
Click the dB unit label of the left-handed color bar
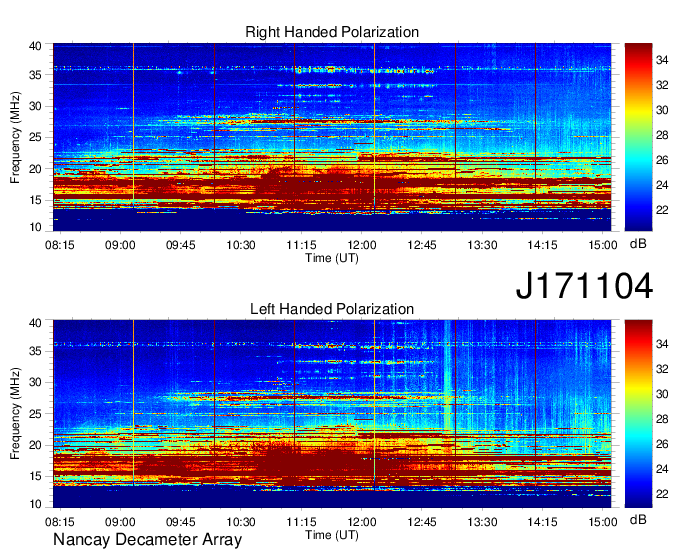pos(638,519)
